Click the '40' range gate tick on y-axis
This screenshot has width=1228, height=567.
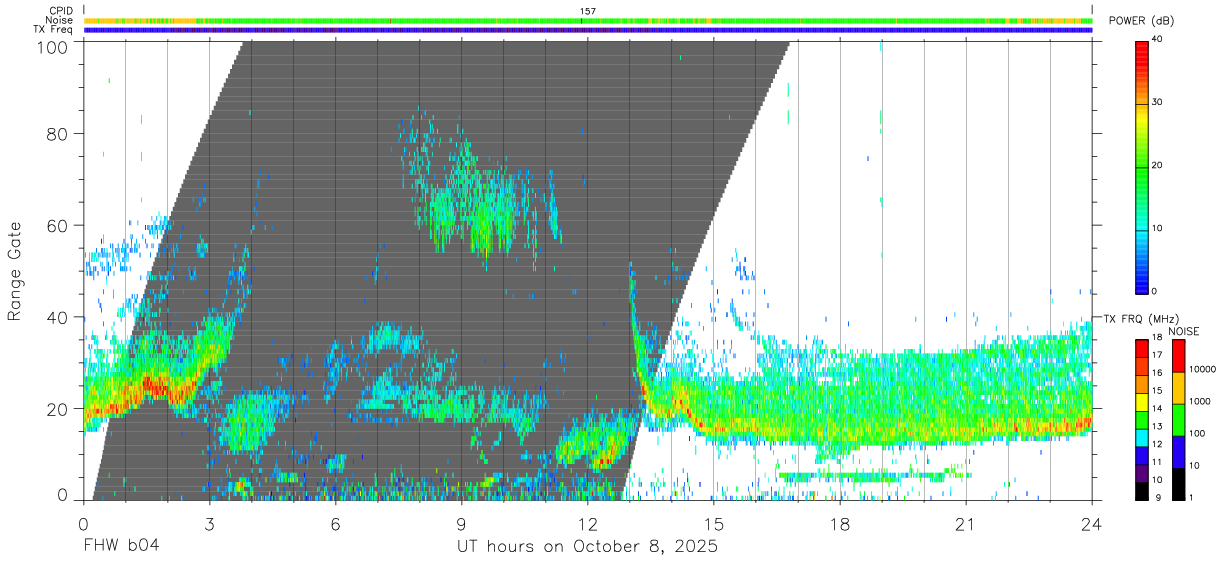click(x=56, y=318)
